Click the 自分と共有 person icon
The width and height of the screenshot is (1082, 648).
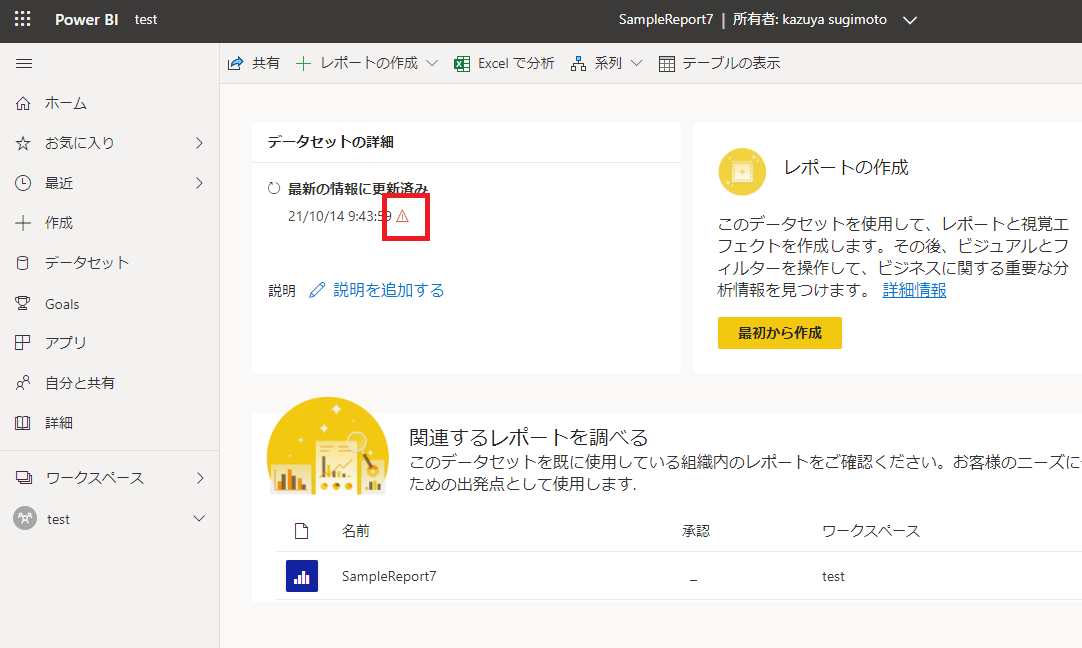tap(23, 382)
